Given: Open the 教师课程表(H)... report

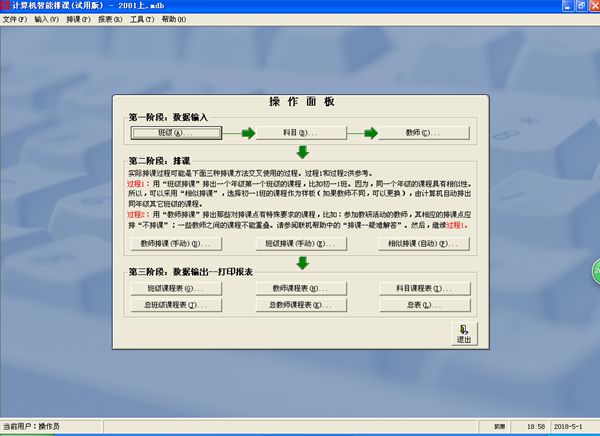Looking at the screenshot, I should pyautogui.click(x=301, y=289).
